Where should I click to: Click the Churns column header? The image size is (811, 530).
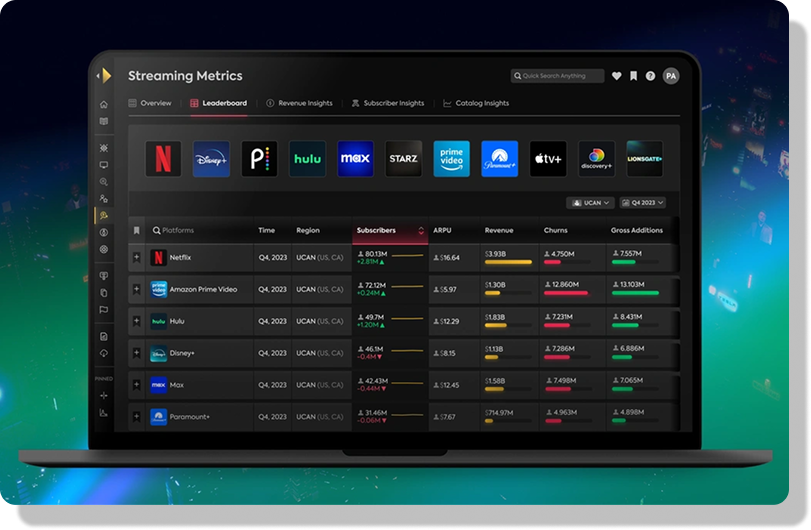(555, 231)
